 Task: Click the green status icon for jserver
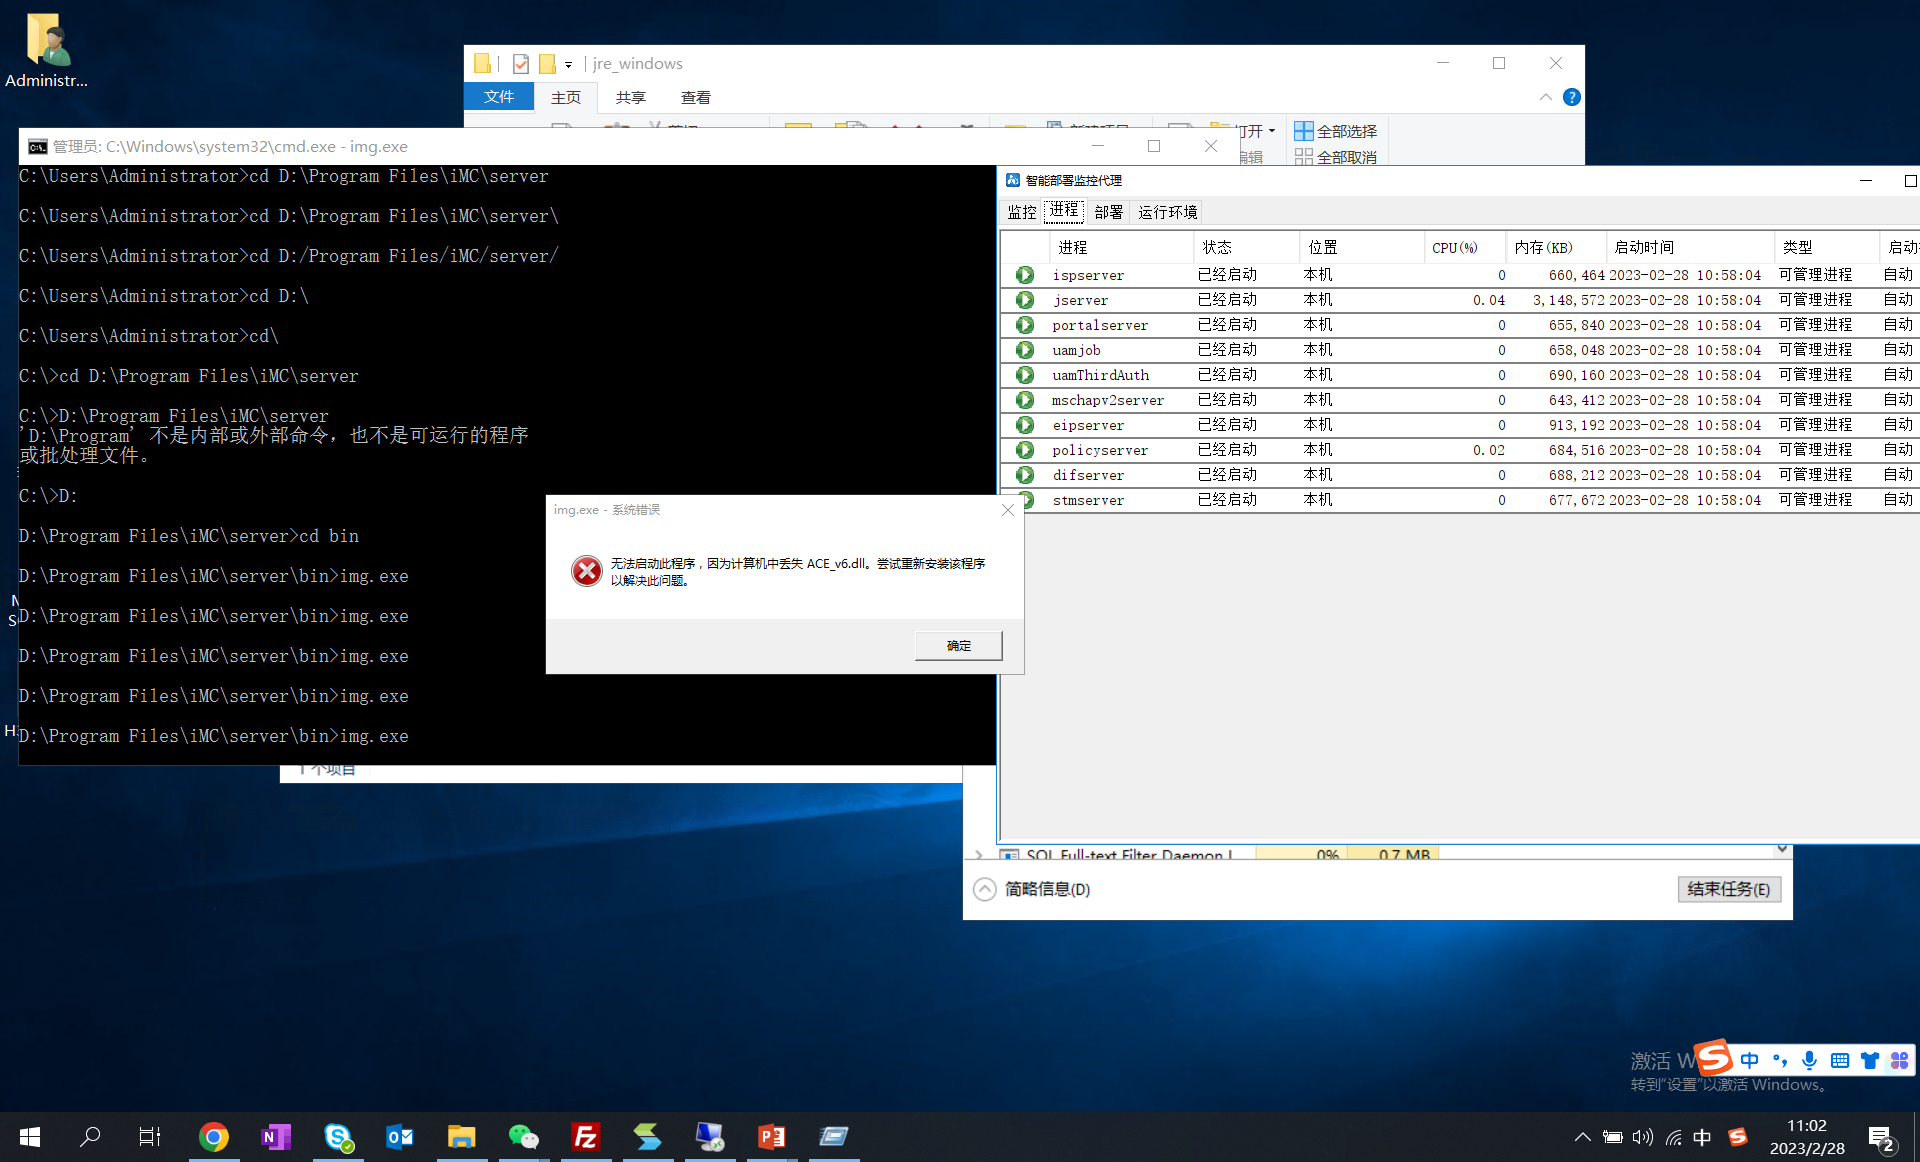coord(1025,300)
